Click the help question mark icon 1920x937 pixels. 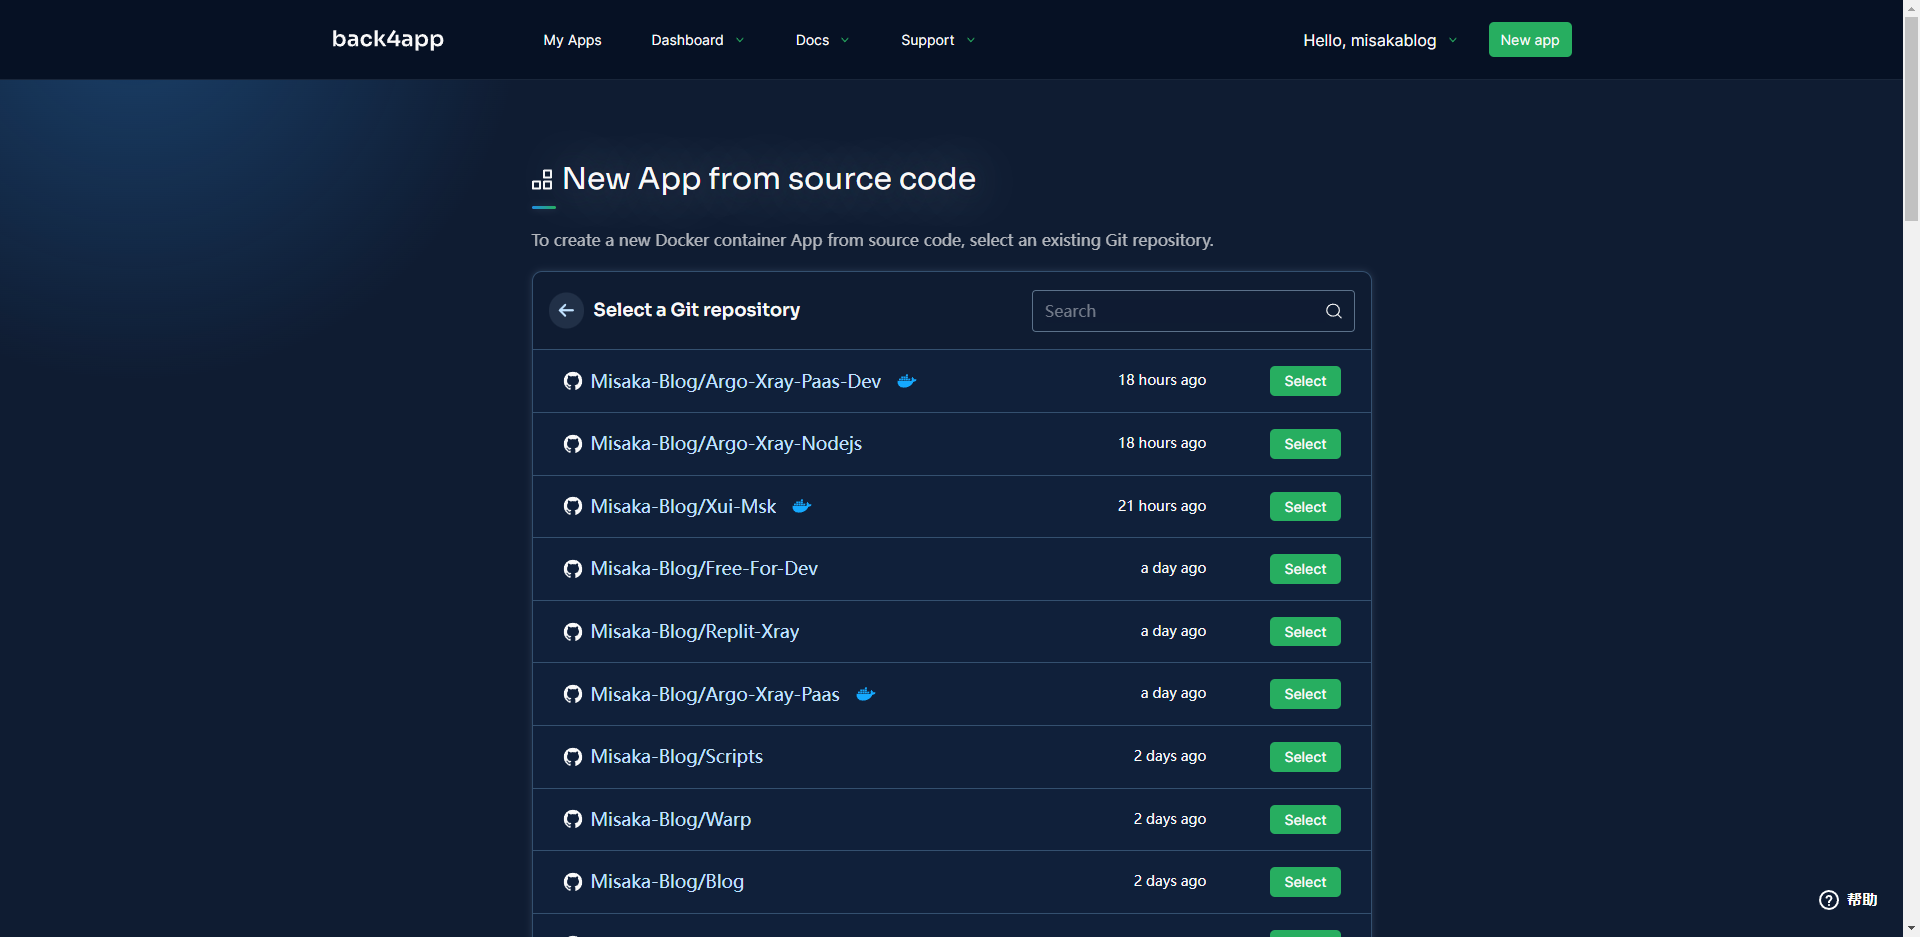1829,900
